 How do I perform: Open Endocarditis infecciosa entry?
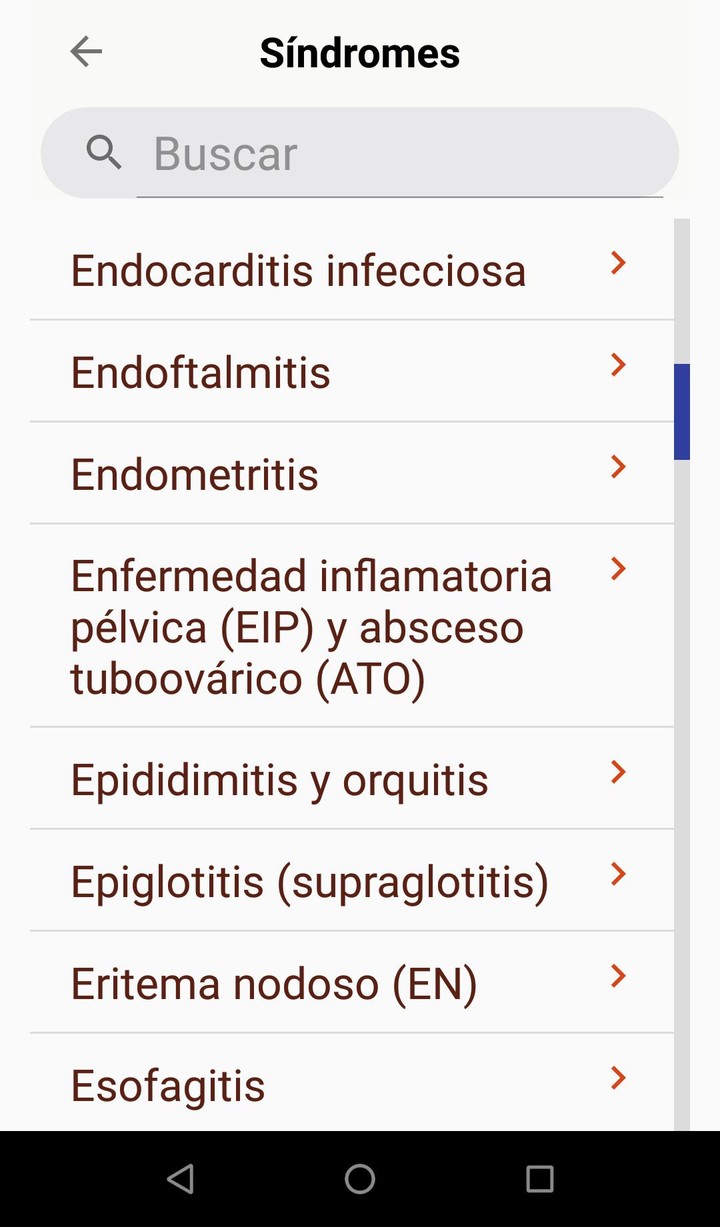298,271
